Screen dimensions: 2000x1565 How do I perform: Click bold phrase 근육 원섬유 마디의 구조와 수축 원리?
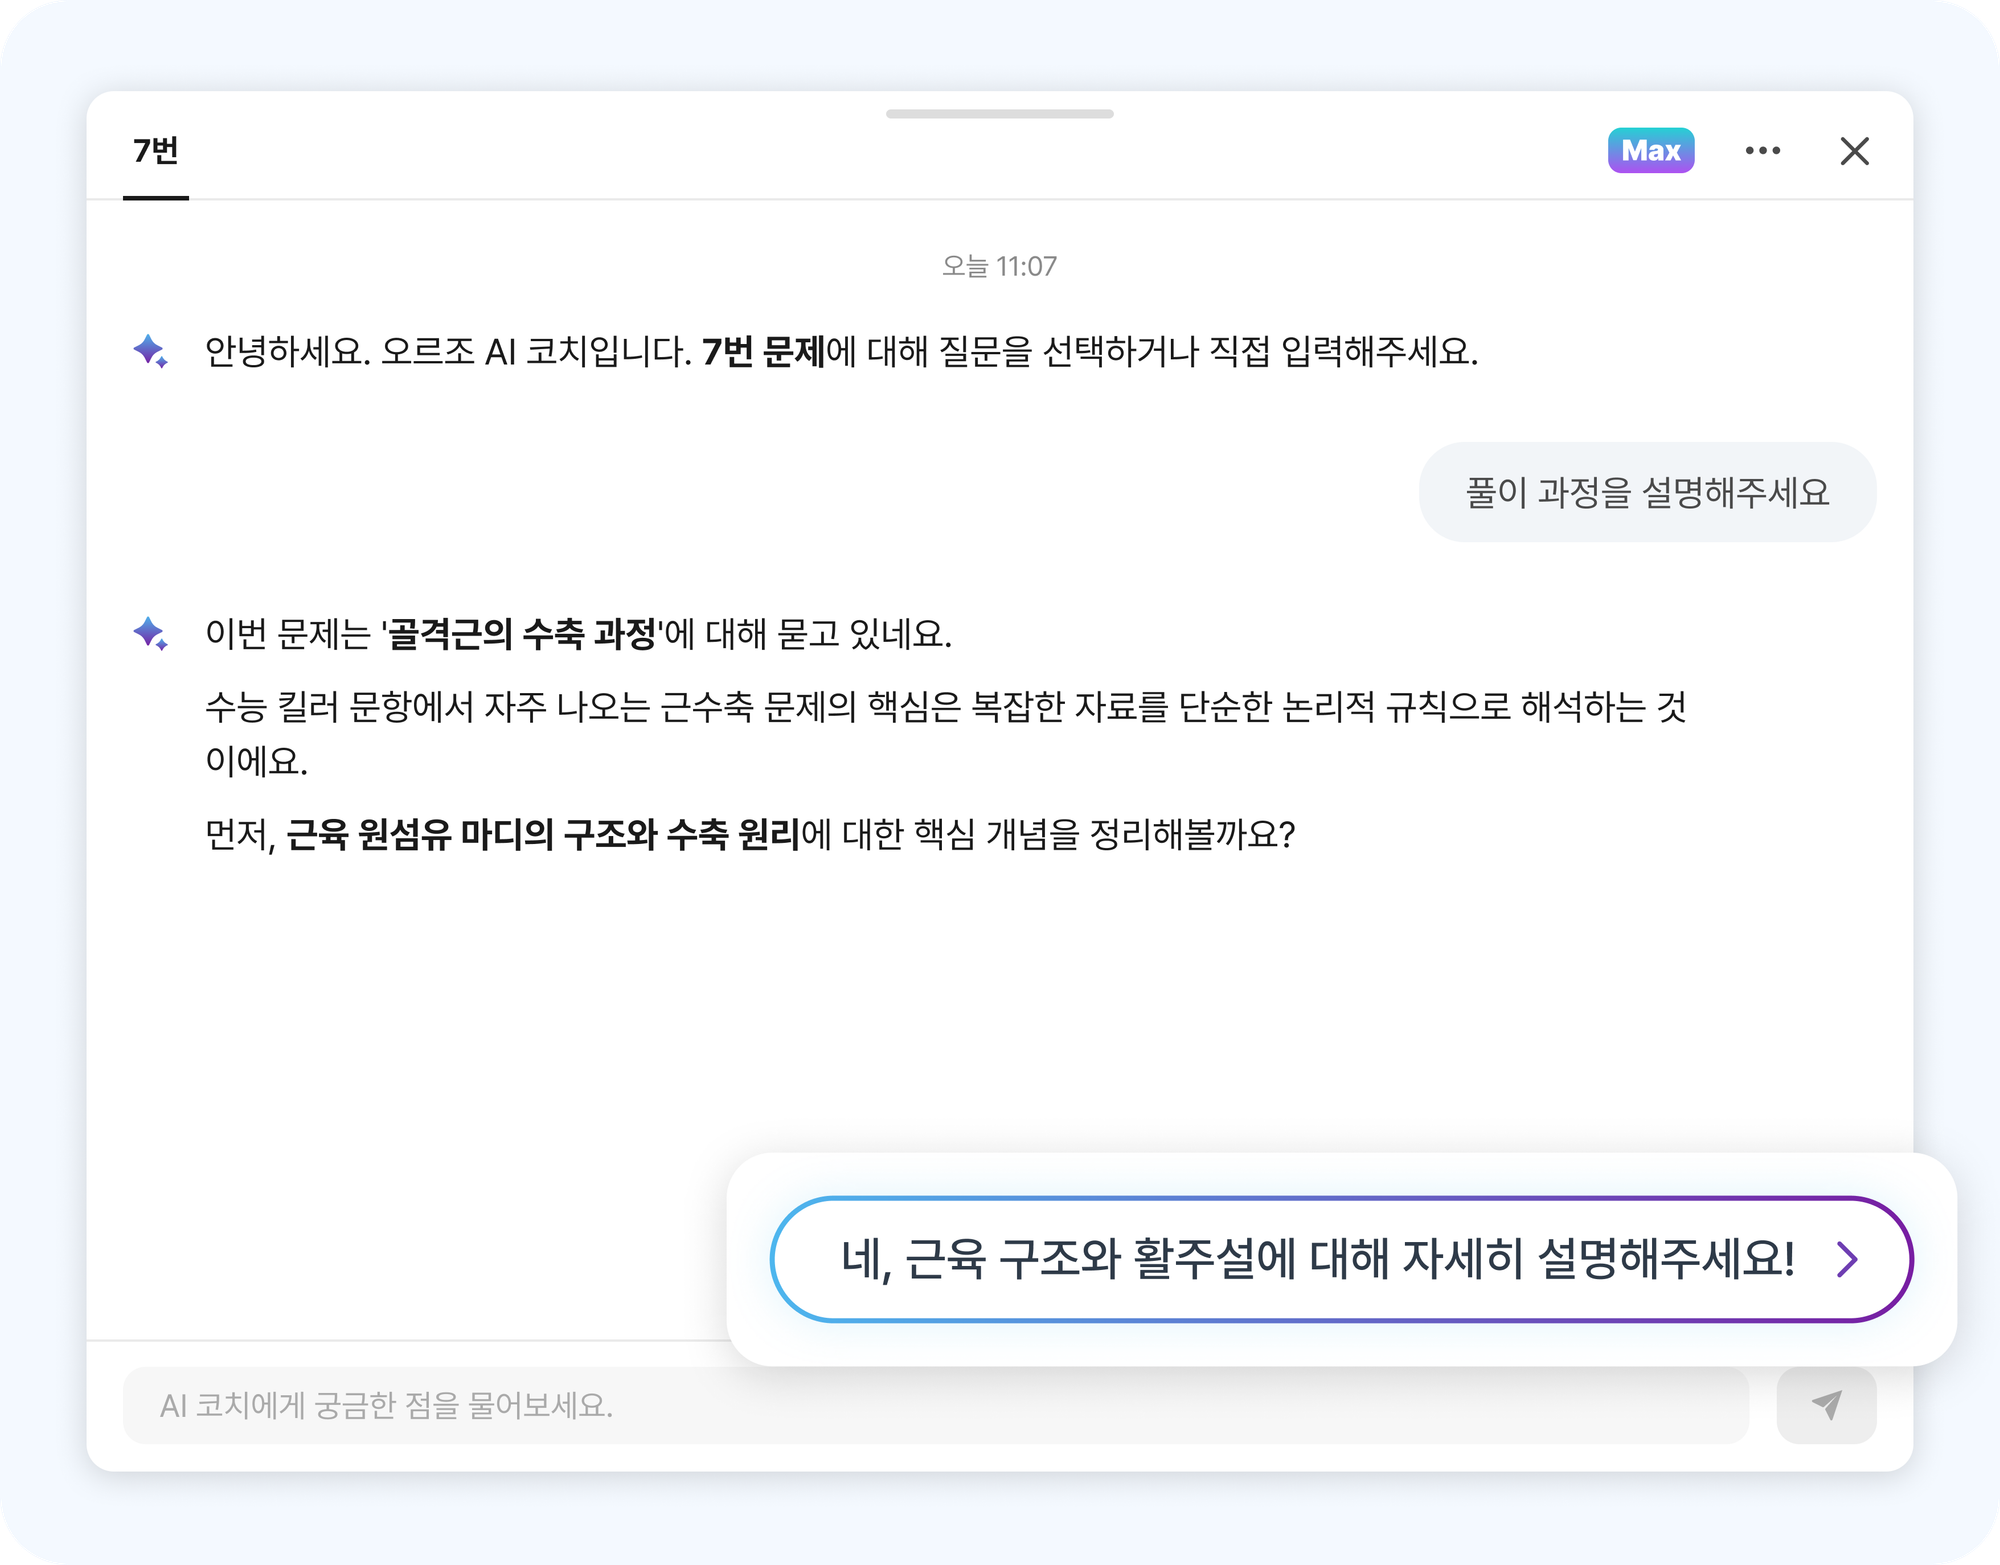[x=543, y=834]
